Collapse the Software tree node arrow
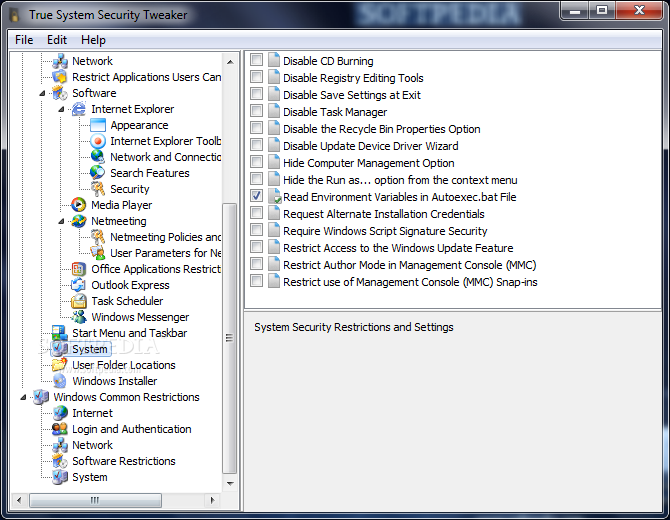This screenshot has height=520, width=670. click(42, 93)
